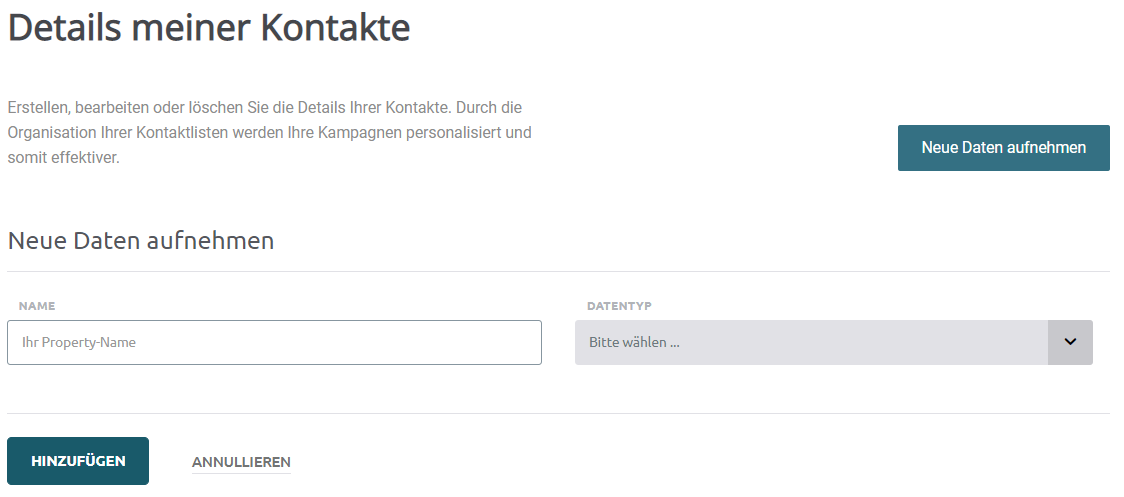This screenshot has width=1124, height=497.
Task: Click the 'Details meiner Kontakte' page heading
Action: tap(209, 27)
